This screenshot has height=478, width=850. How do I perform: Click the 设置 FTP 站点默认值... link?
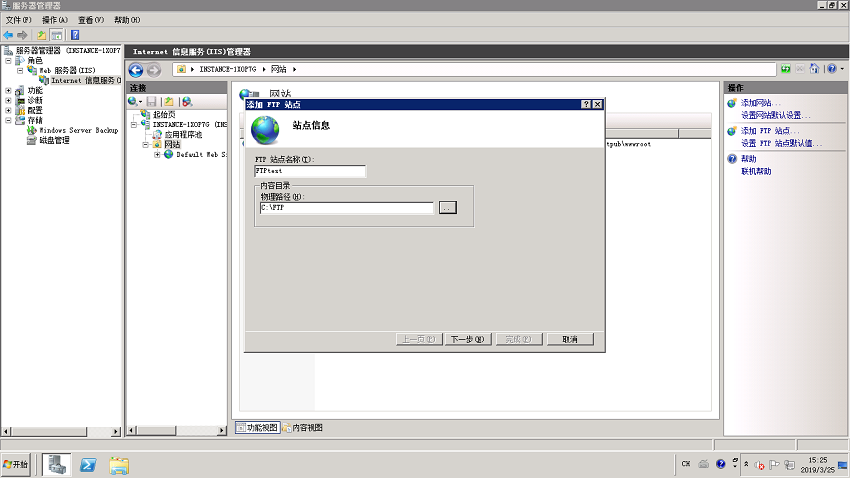781,143
